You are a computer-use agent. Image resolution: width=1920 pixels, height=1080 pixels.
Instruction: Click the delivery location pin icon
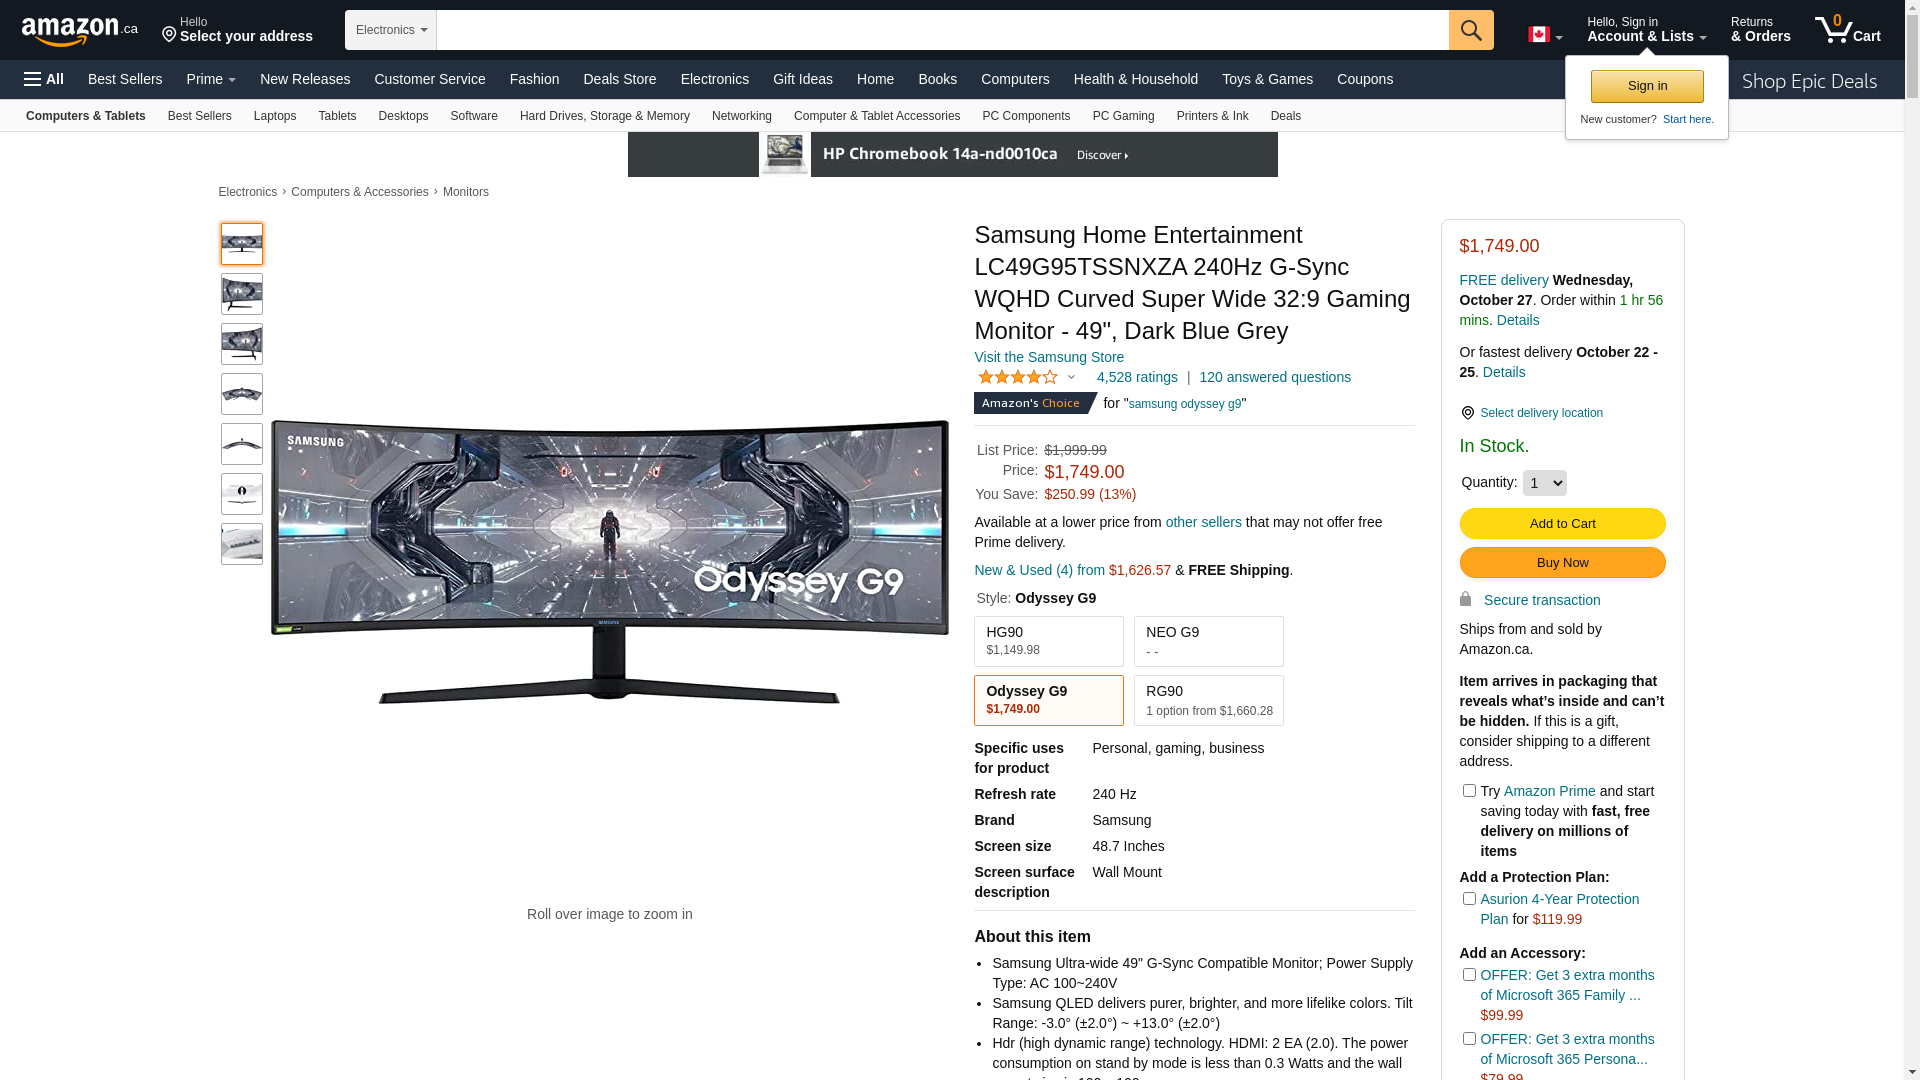pos(1467,413)
